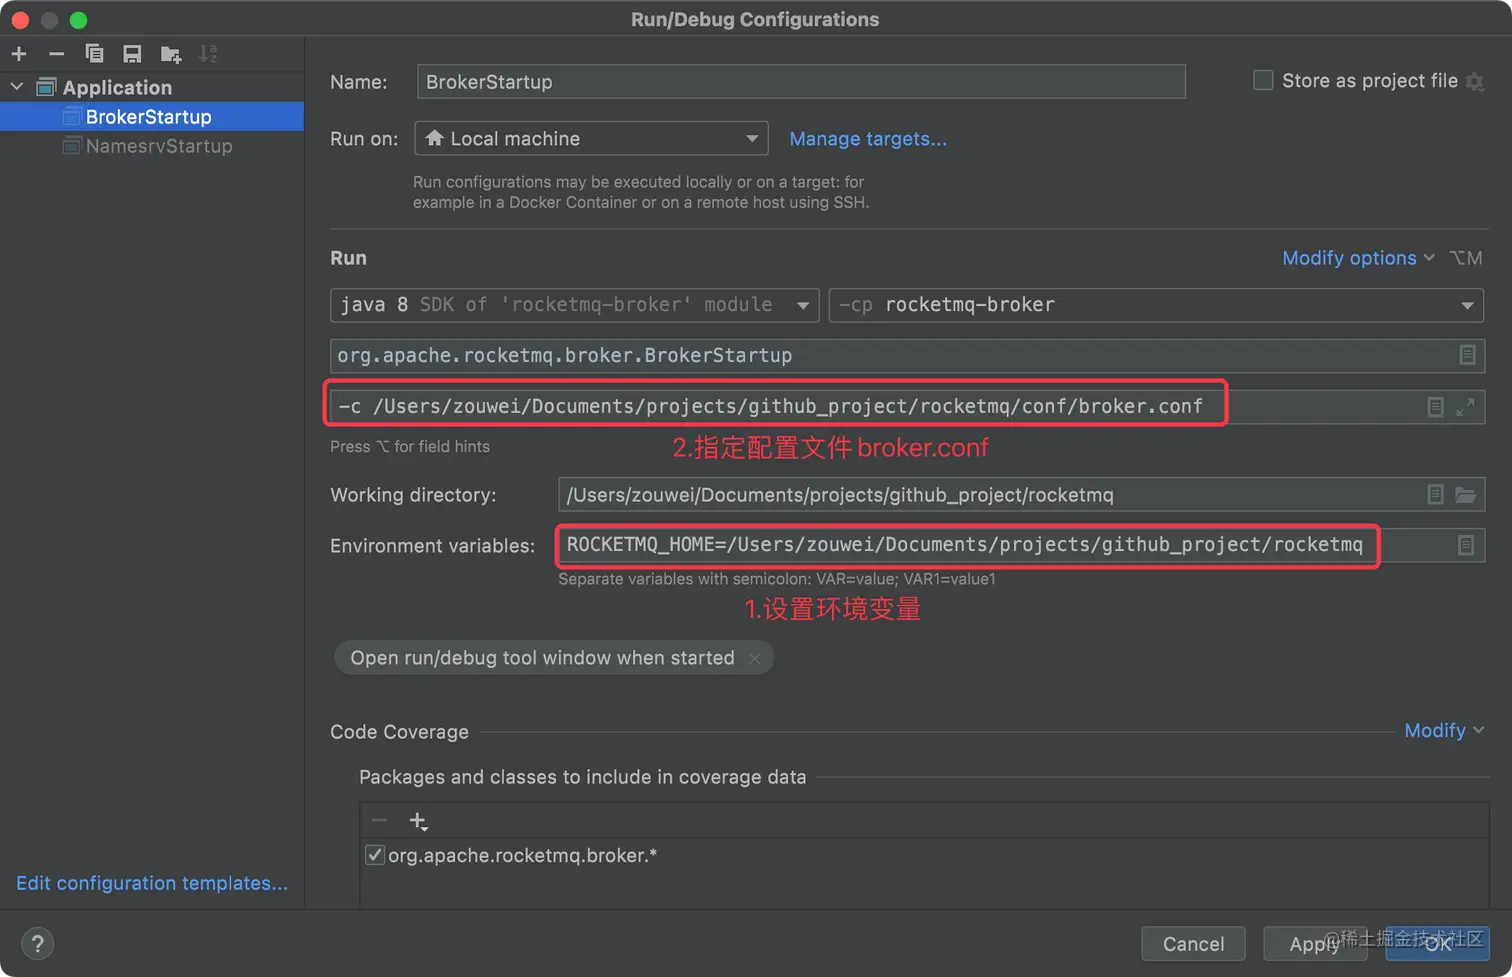Remove the selected configuration with minus icon

[x=56, y=54]
